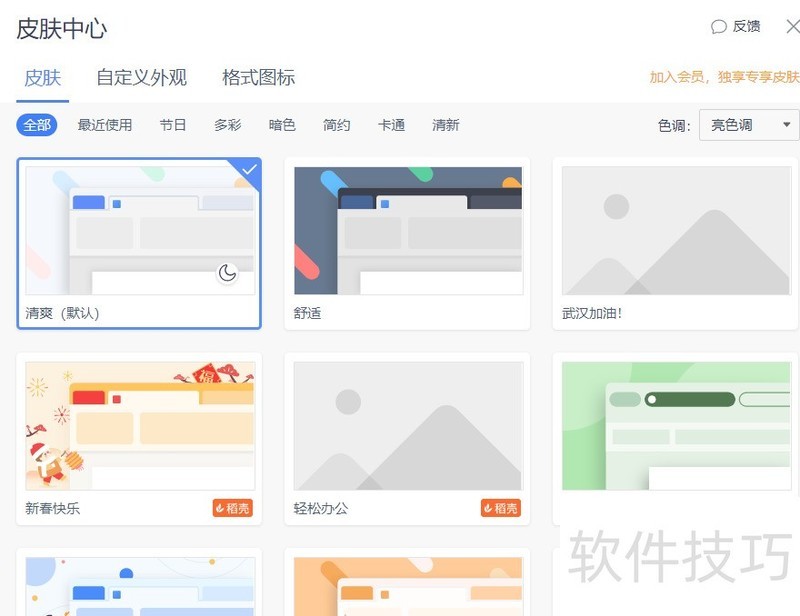
Task: Click the 清爽 (默认) skin name
Action: 62,313
